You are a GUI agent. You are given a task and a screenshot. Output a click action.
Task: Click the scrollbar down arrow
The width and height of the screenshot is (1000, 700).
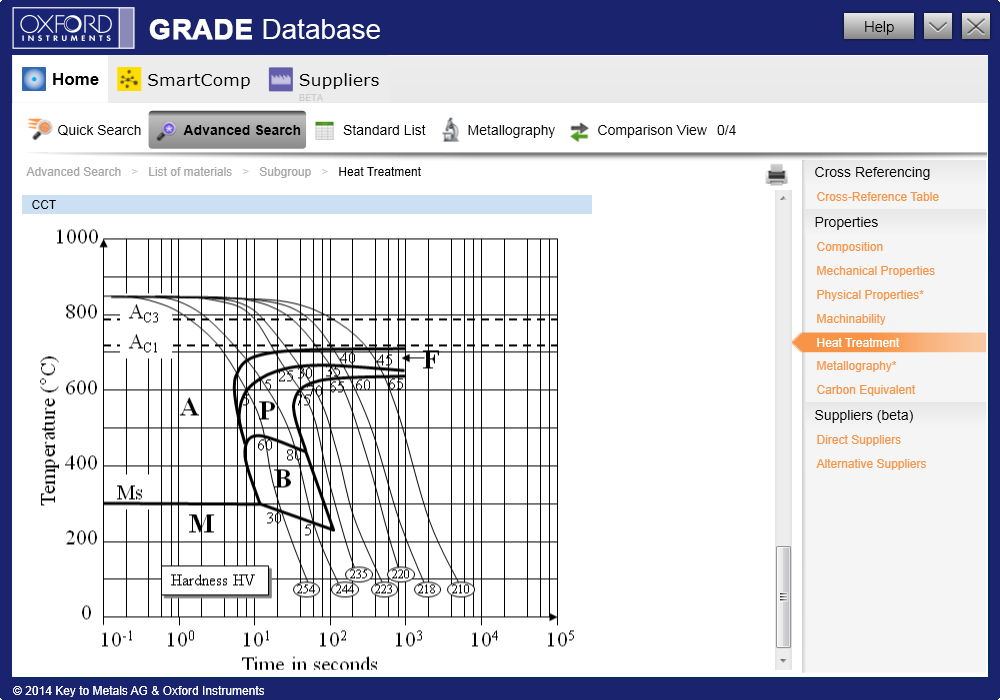[x=783, y=660]
